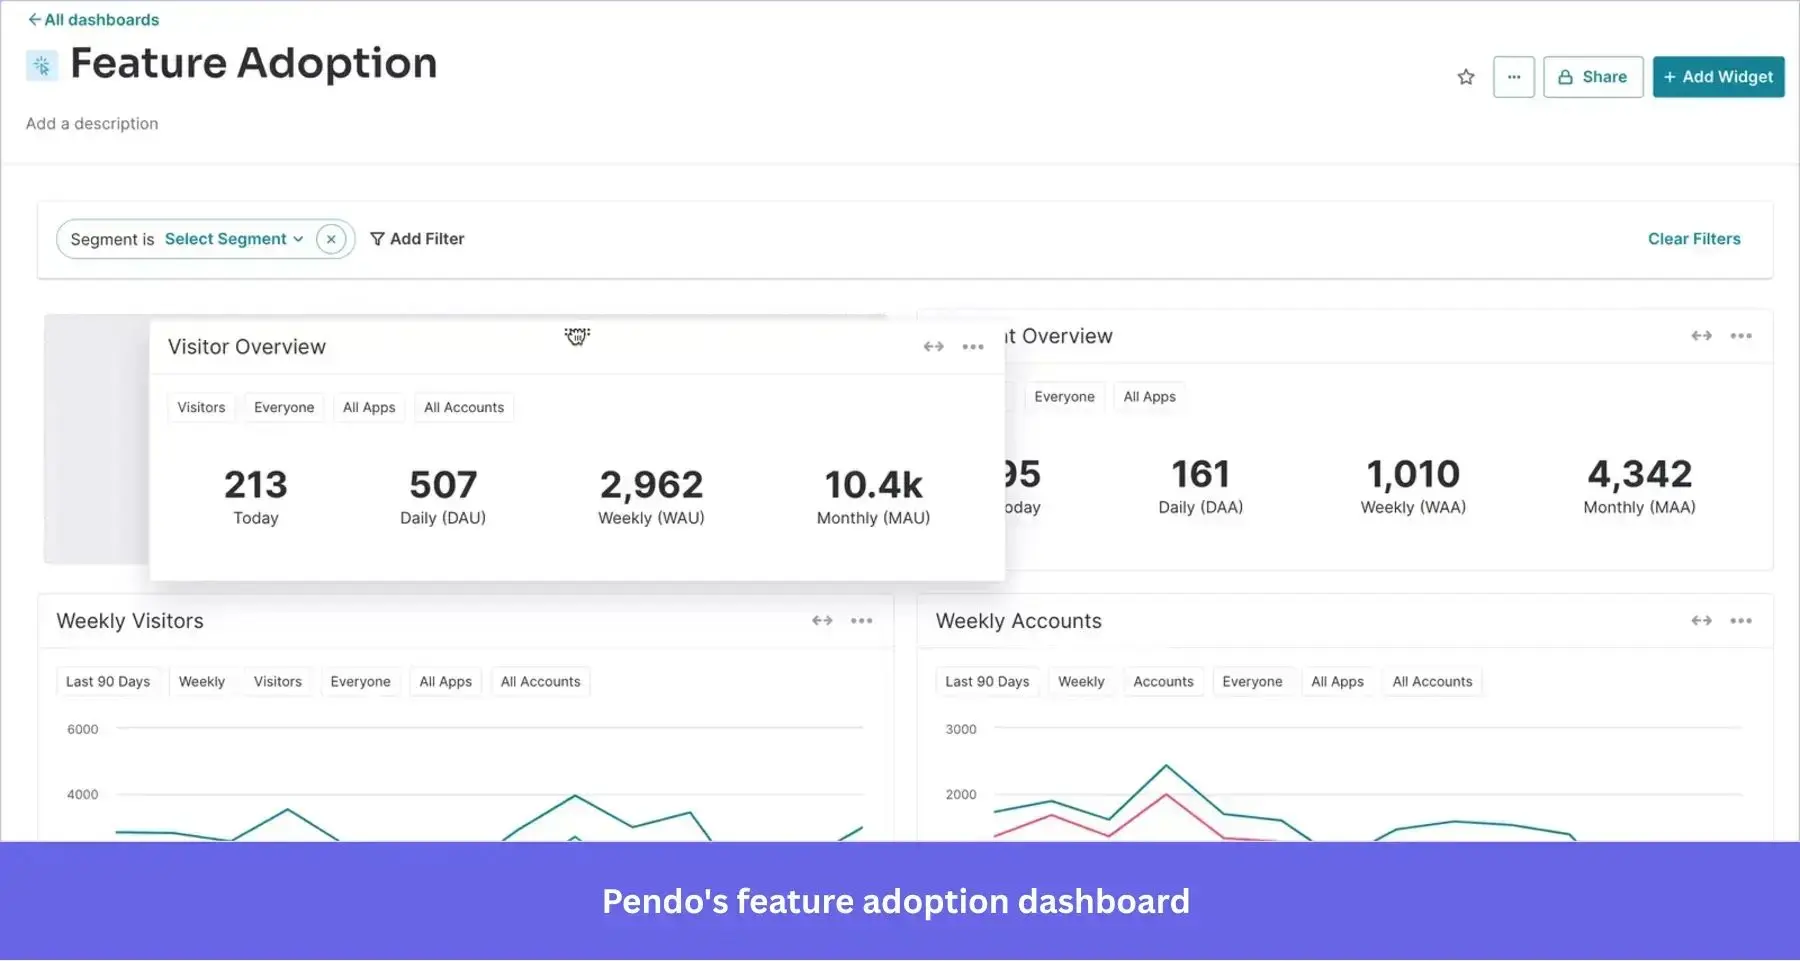Open the Select Segment dropdown
Screen dimensions: 1800x961
[234, 239]
